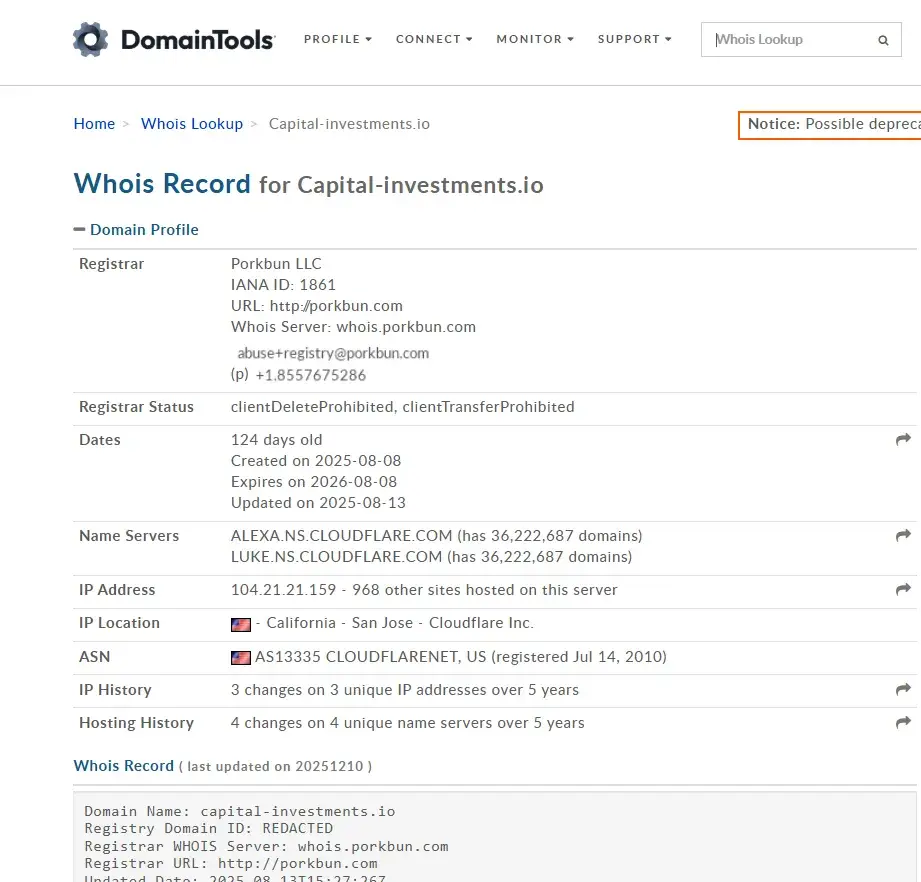Click the share arrow in Name Servers row
The image size is (921, 882).
click(x=903, y=535)
